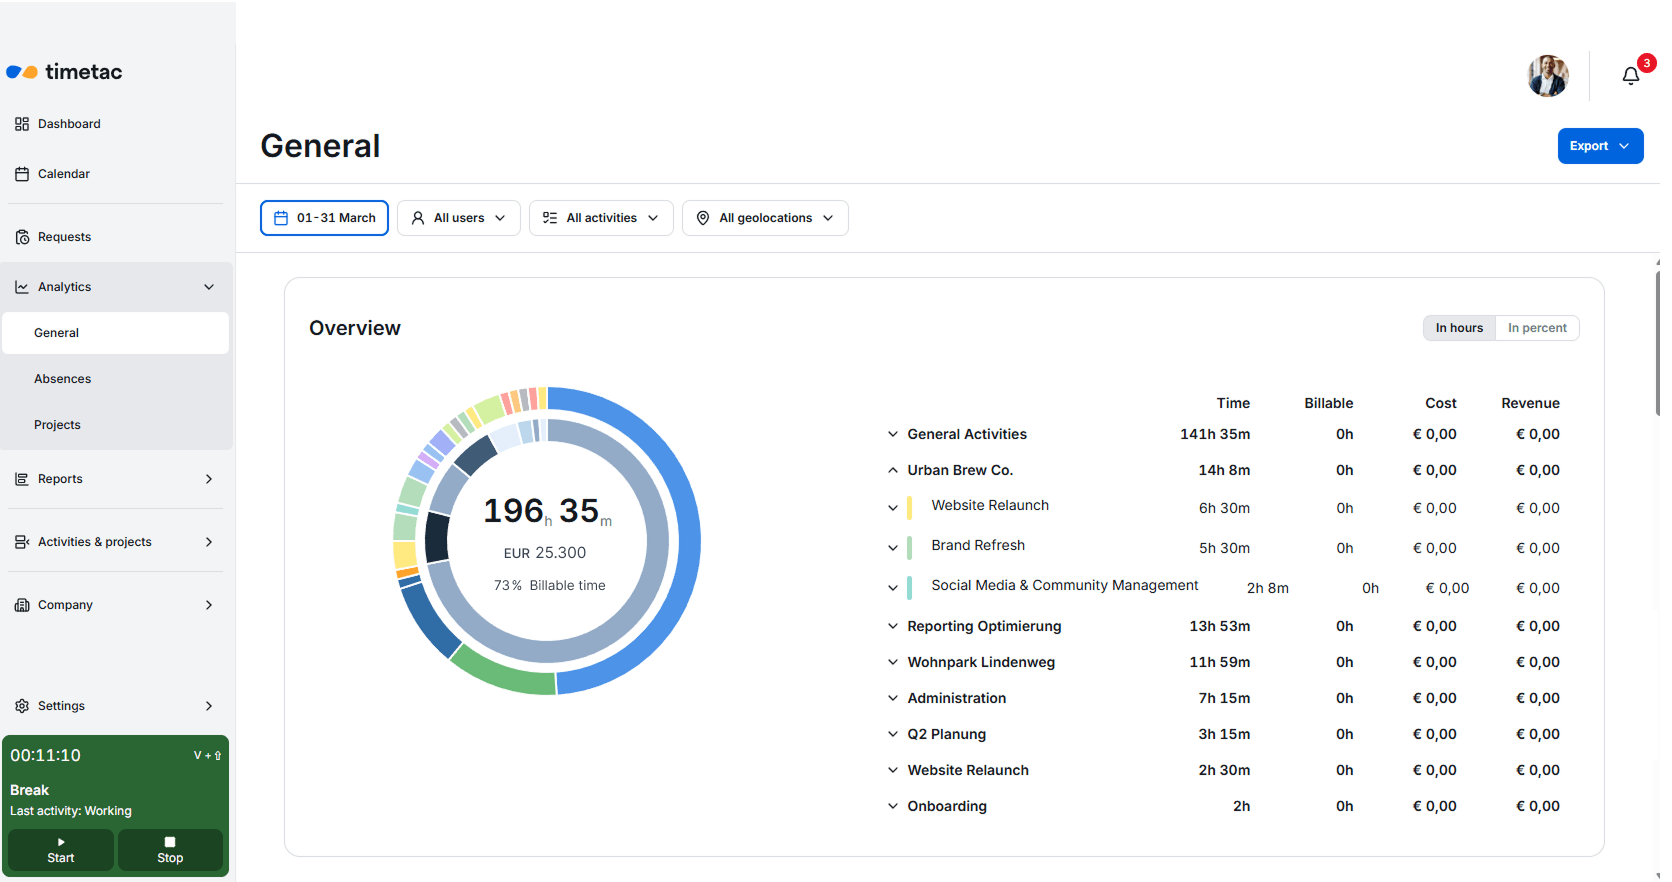Collapse the Urban Brew Co. row
The height and width of the screenshot is (882, 1672).
[x=893, y=470]
